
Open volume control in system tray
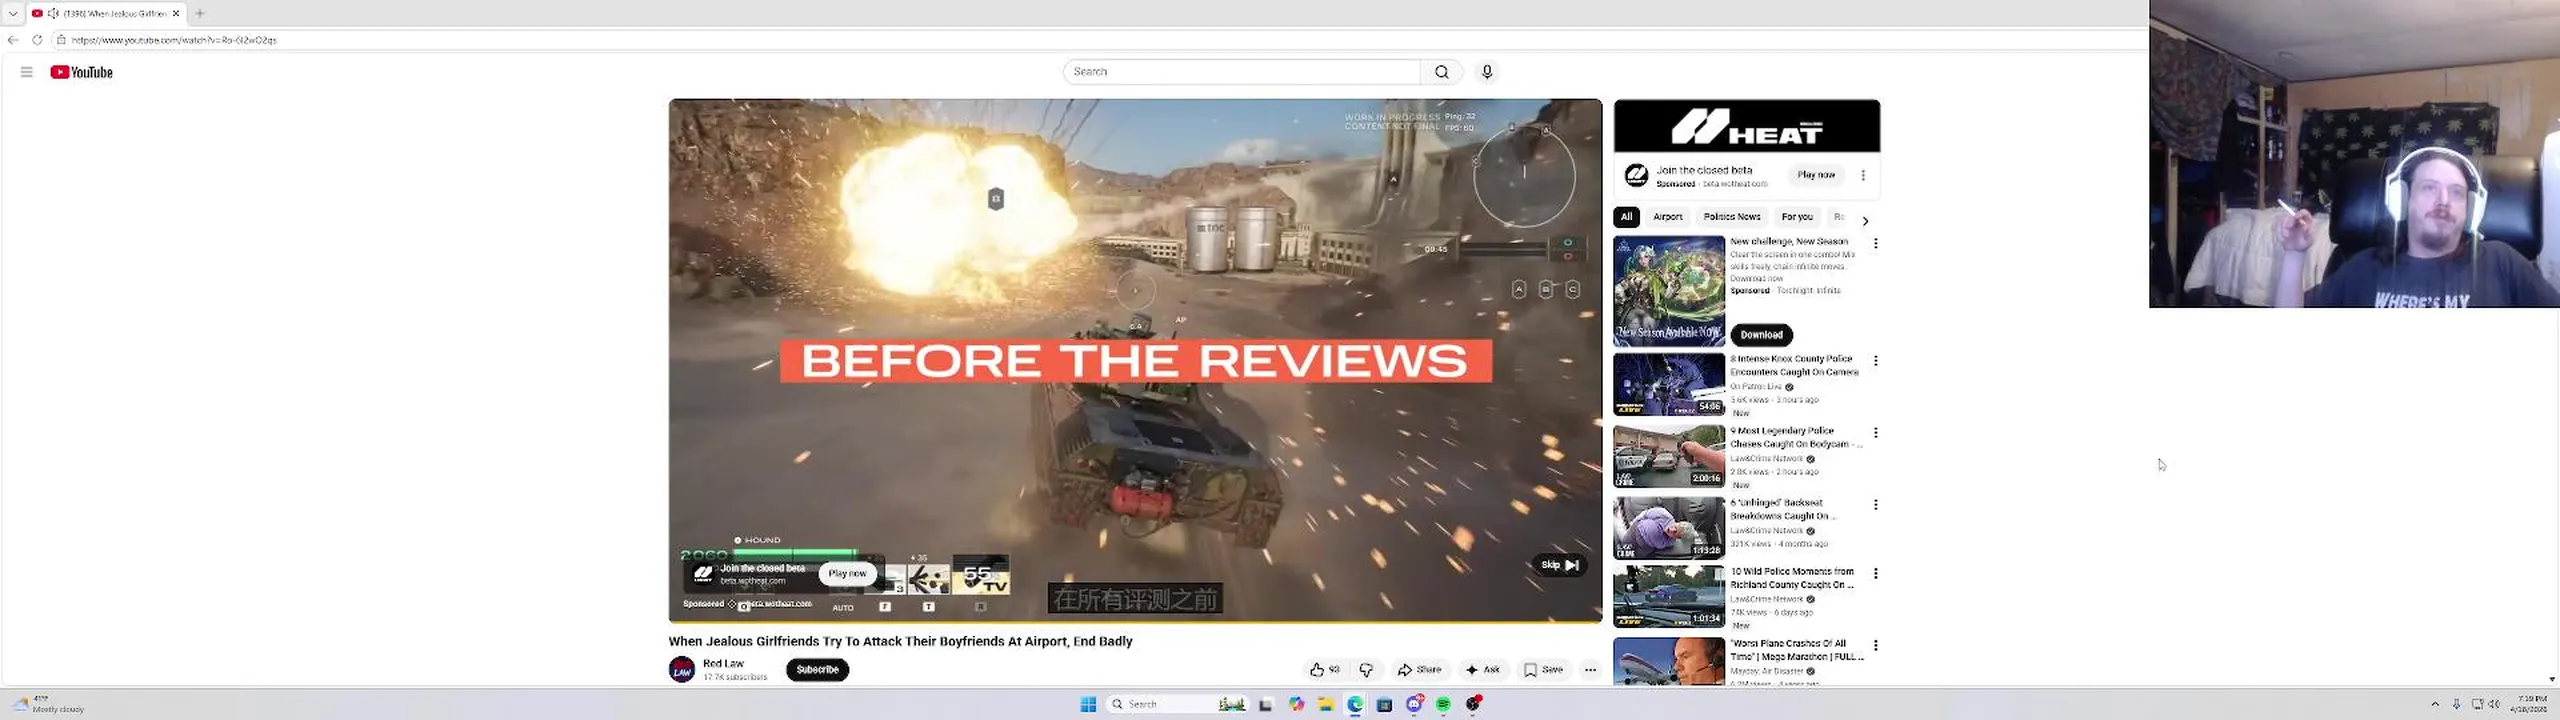pyautogui.click(x=2494, y=704)
